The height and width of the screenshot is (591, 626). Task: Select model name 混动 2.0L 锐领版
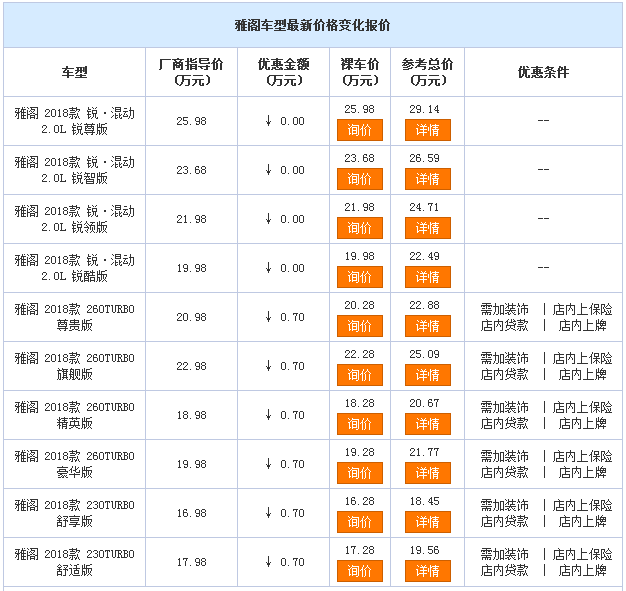coord(75,219)
